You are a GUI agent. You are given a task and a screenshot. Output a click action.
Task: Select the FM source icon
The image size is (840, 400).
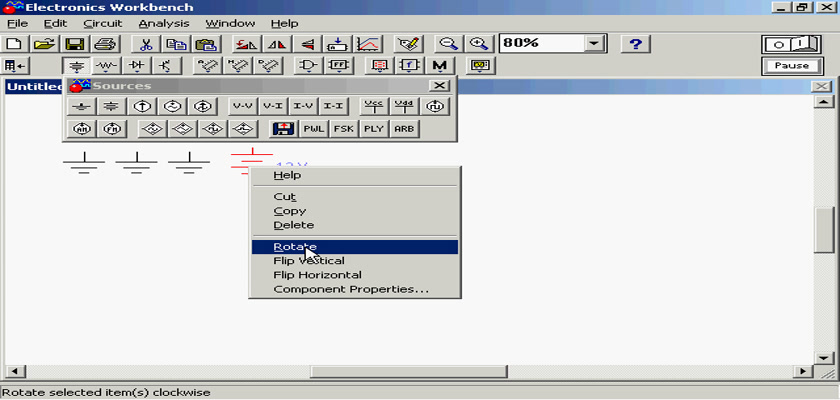111,129
